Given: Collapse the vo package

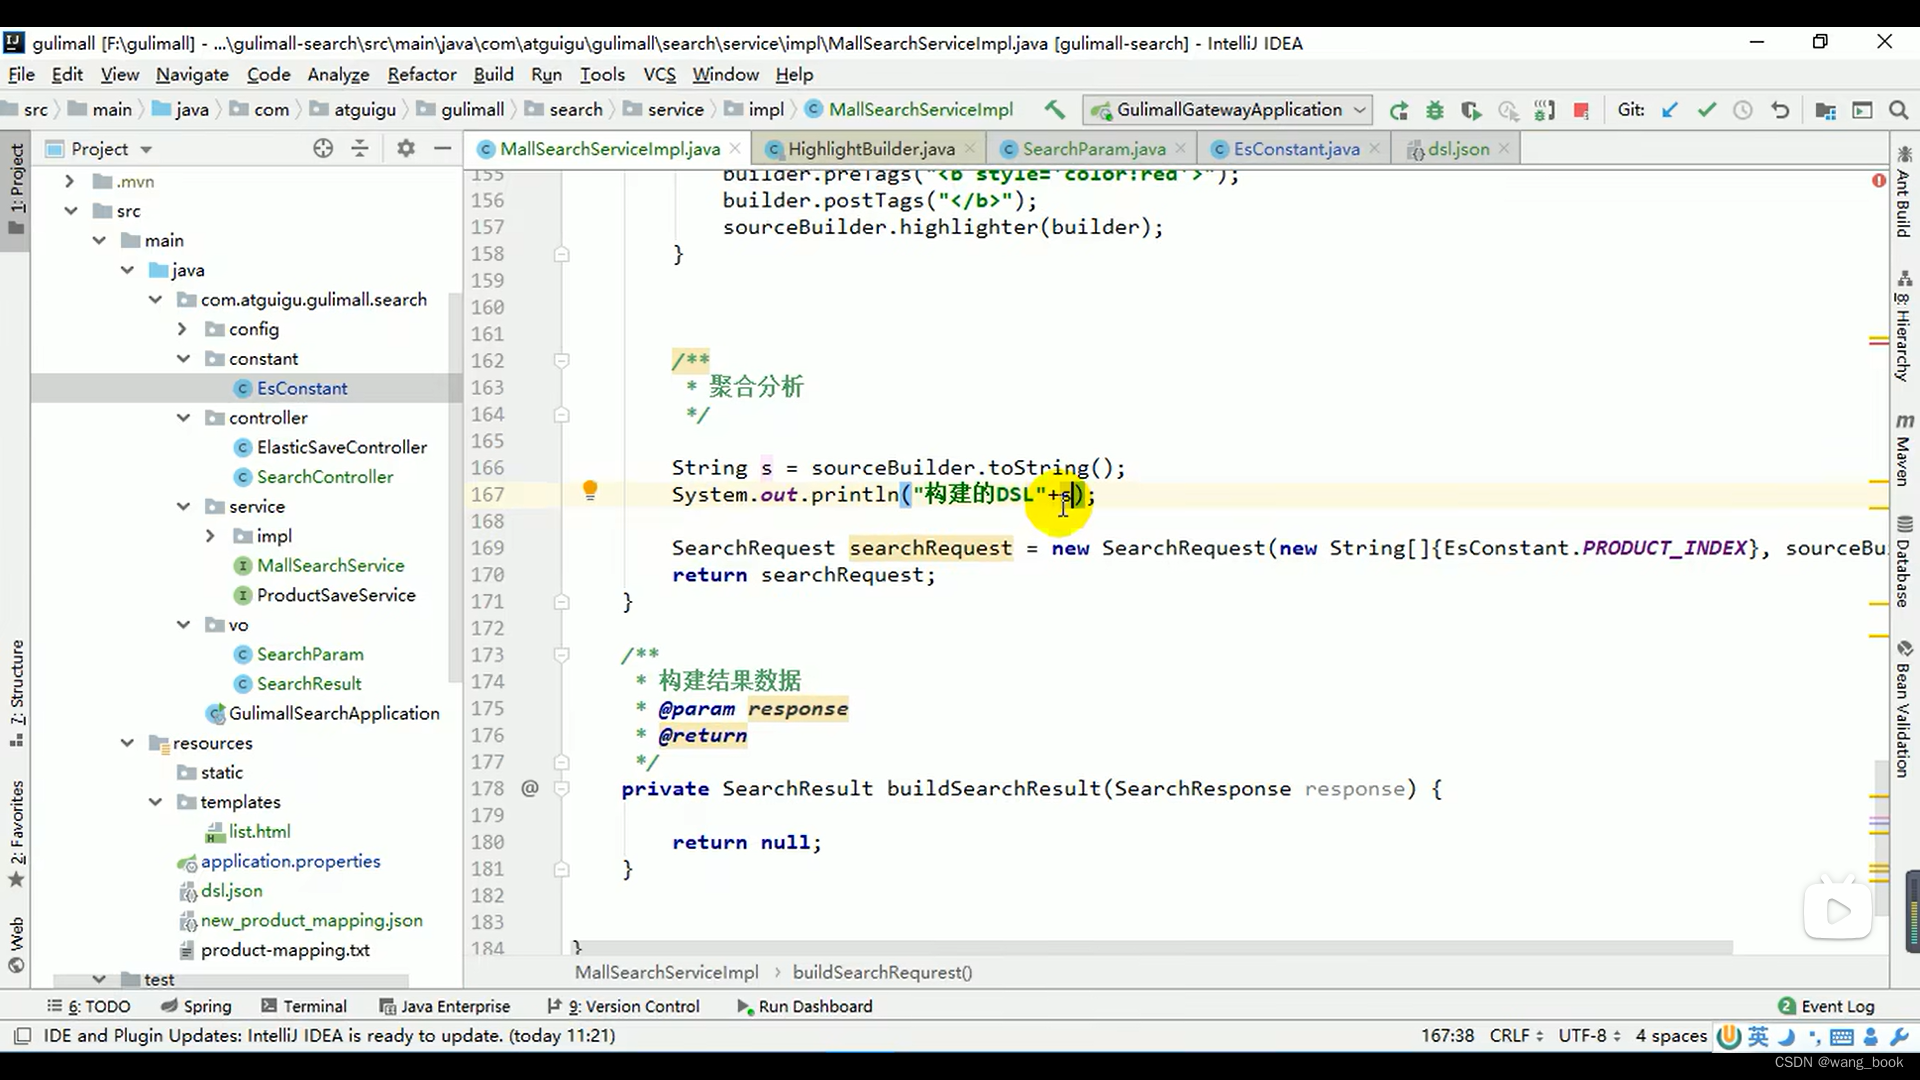Looking at the screenshot, I should point(183,625).
